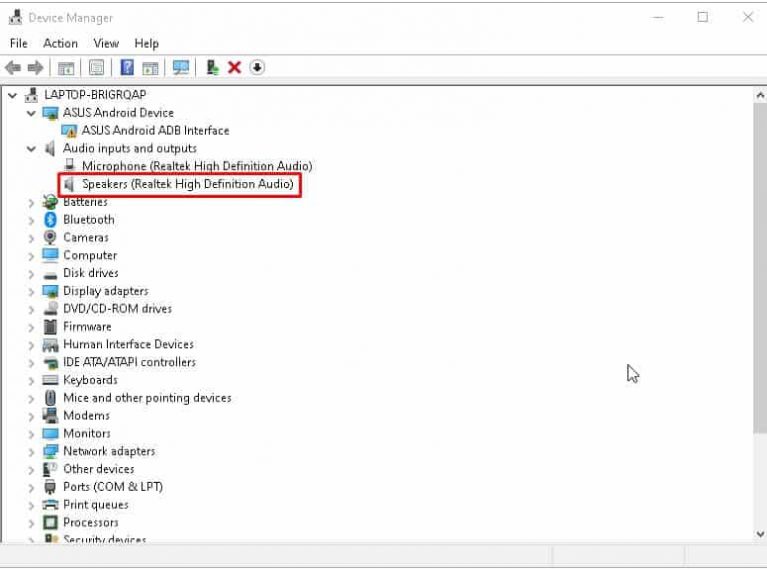Open the Properties toolbar icon
Screen dimensions: 767x569
(x=96, y=68)
